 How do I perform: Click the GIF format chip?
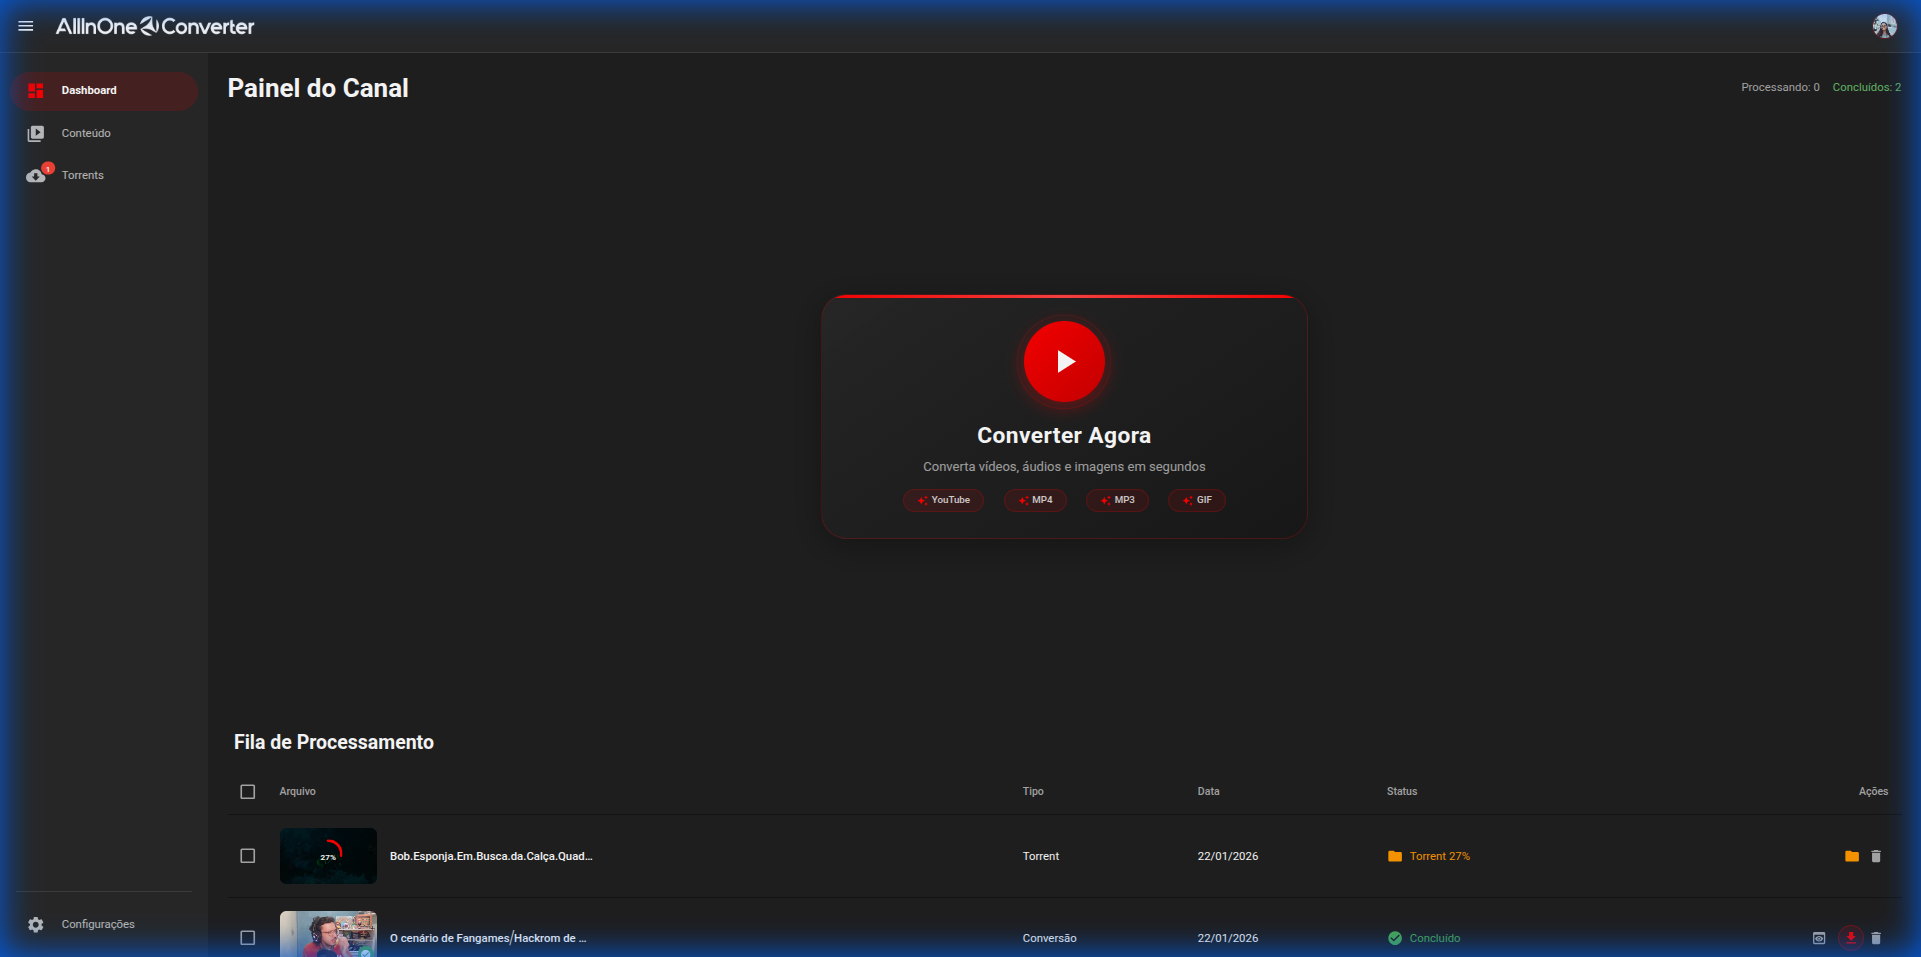click(1197, 500)
